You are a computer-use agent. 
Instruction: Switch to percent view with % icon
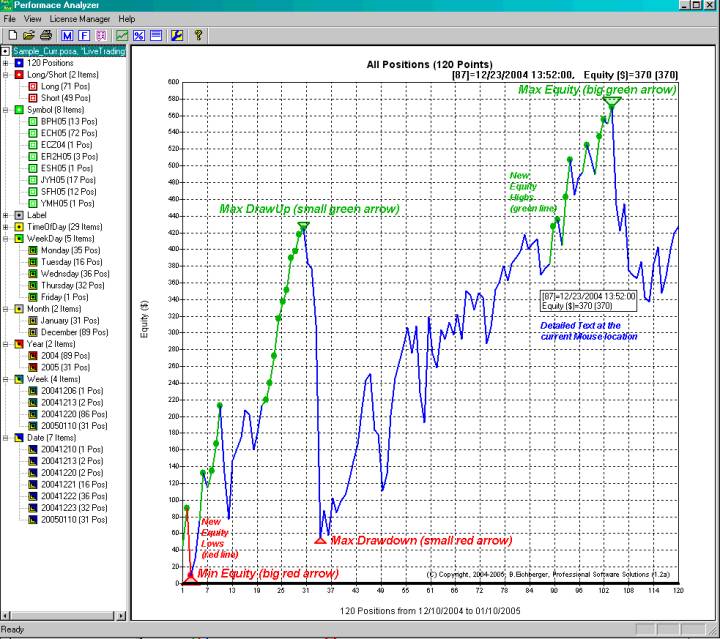pos(139,35)
